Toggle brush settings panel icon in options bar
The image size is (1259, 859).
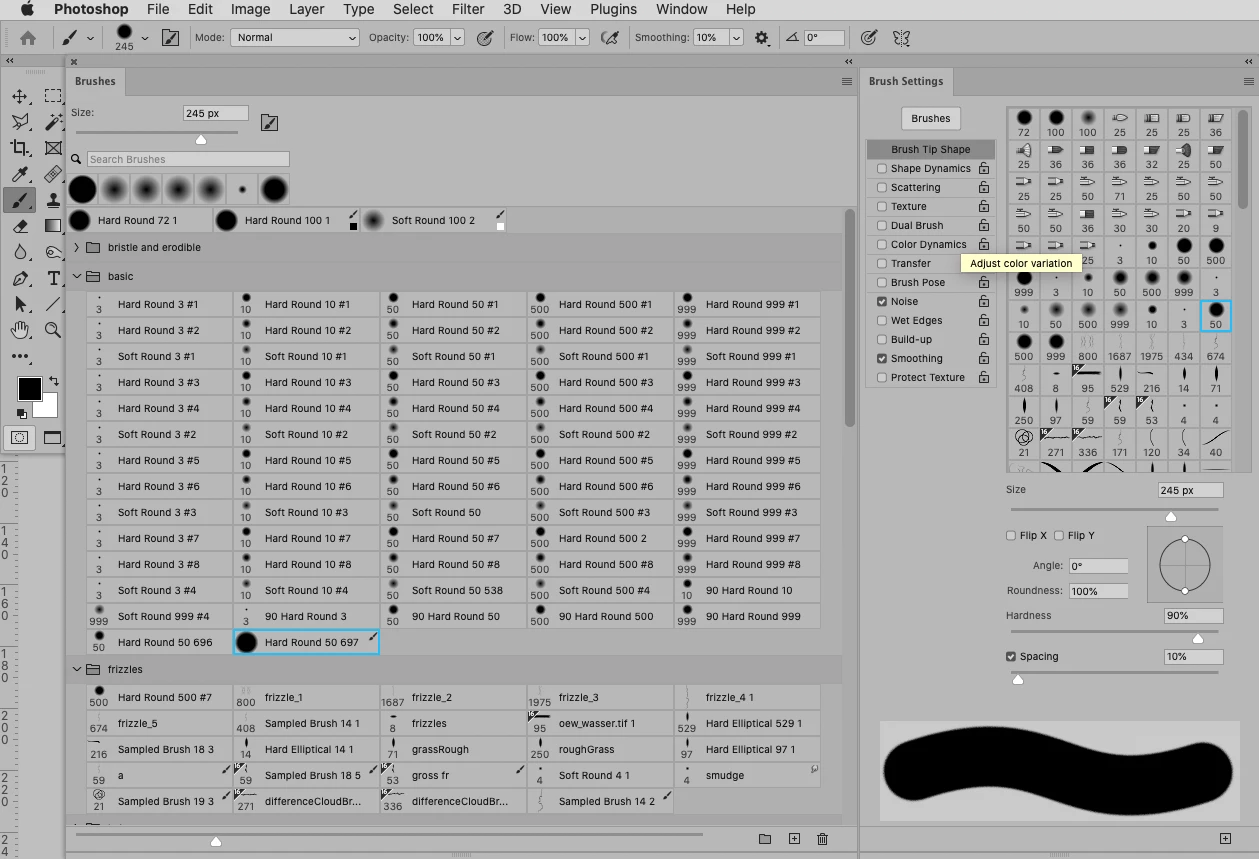[171, 37]
